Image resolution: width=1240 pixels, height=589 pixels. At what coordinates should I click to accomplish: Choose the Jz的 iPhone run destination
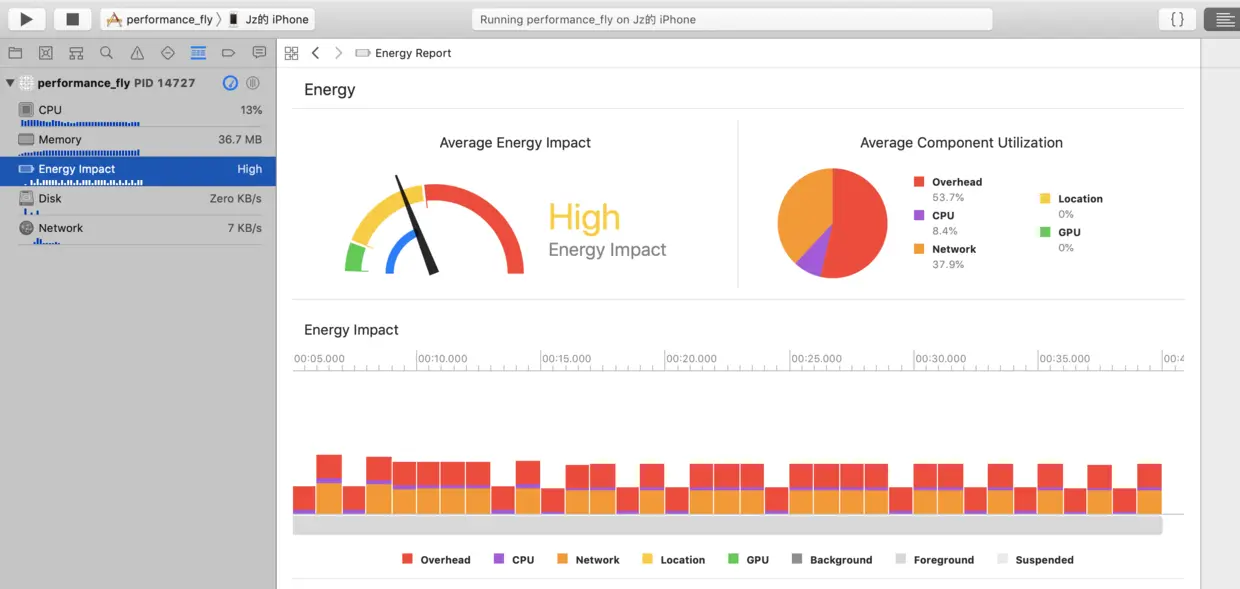click(x=268, y=19)
